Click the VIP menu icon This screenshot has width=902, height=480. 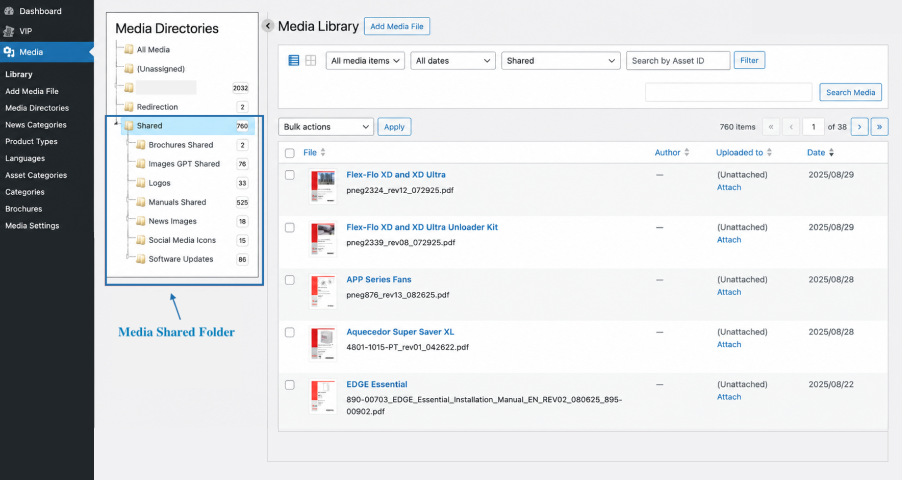(x=9, y=31)
